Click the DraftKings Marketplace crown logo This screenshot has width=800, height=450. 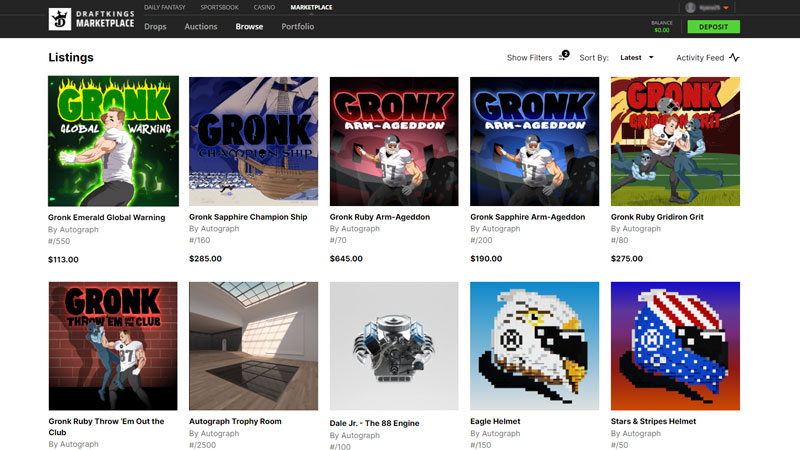[60, 19]
